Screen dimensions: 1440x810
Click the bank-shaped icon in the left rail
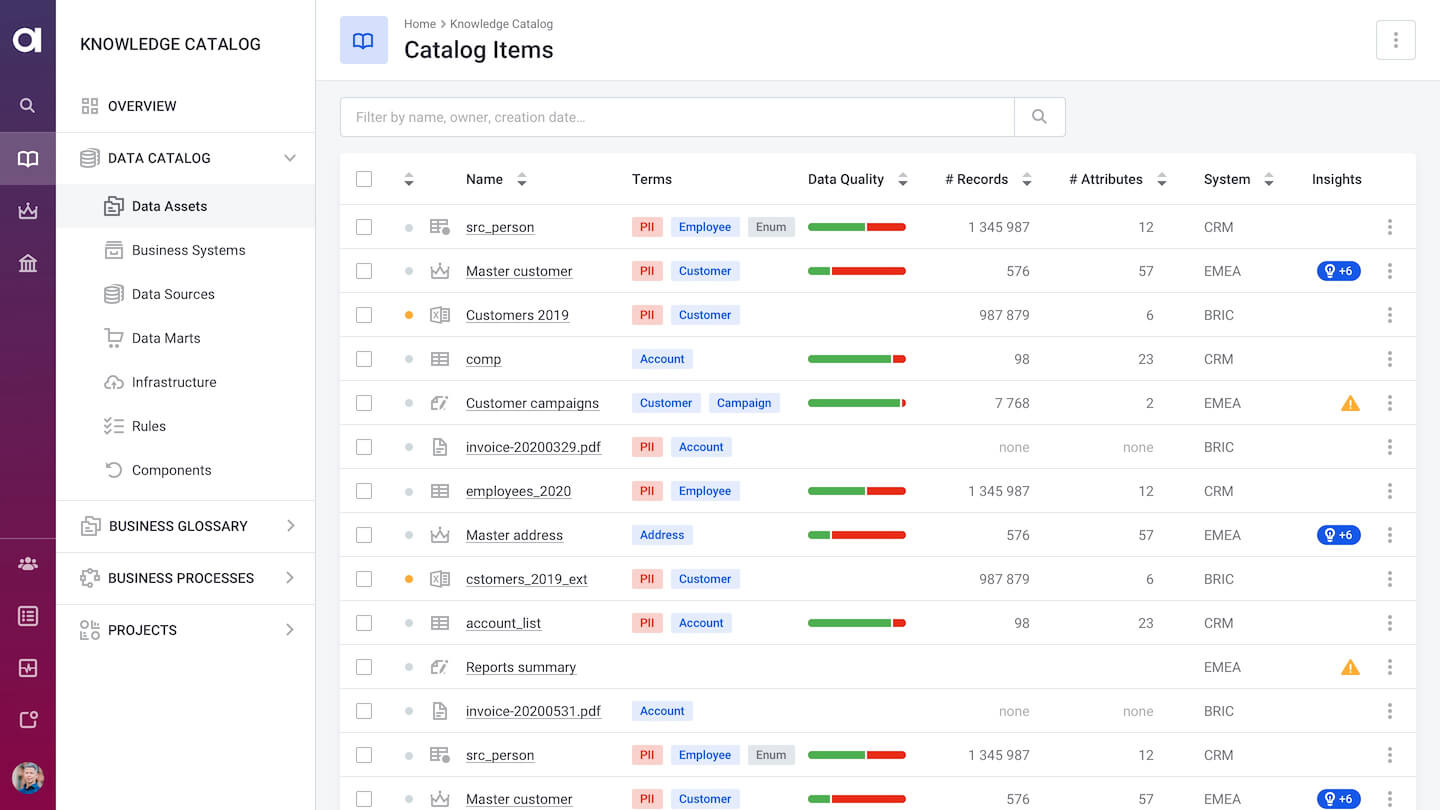pos(27,263)
